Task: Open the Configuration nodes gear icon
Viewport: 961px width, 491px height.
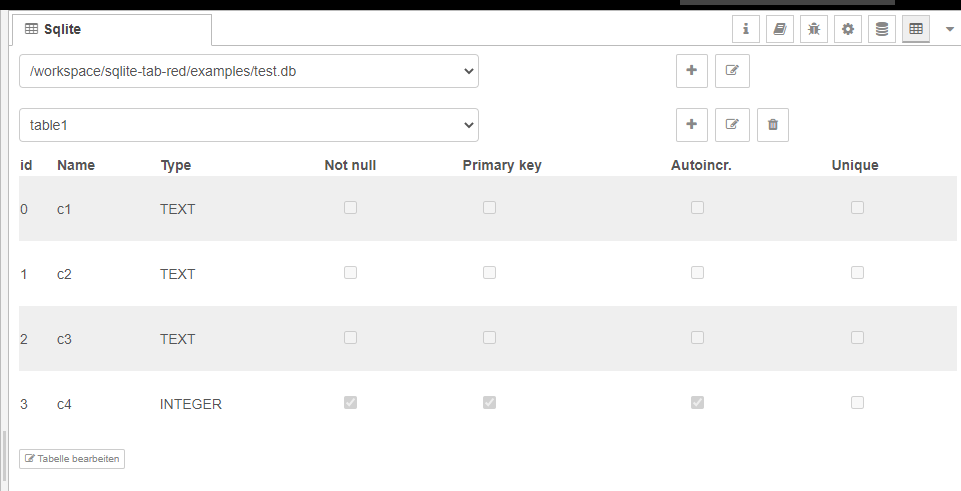Action: [x=848, y=30]
